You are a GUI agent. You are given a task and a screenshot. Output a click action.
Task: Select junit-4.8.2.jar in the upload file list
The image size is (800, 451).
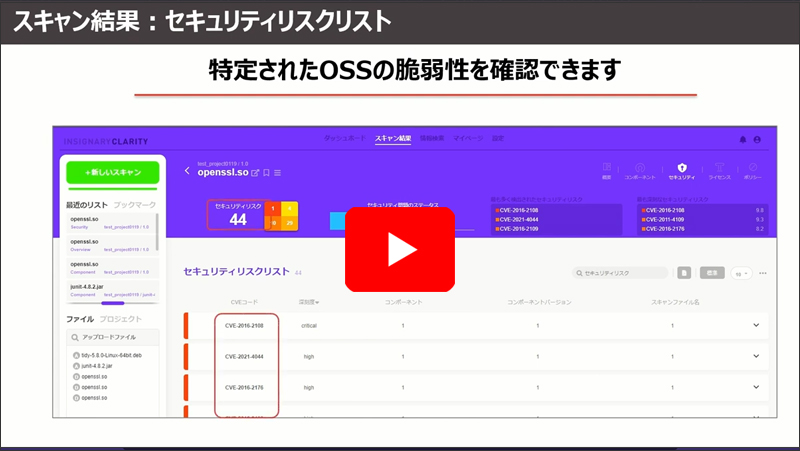tap(97, 366)
